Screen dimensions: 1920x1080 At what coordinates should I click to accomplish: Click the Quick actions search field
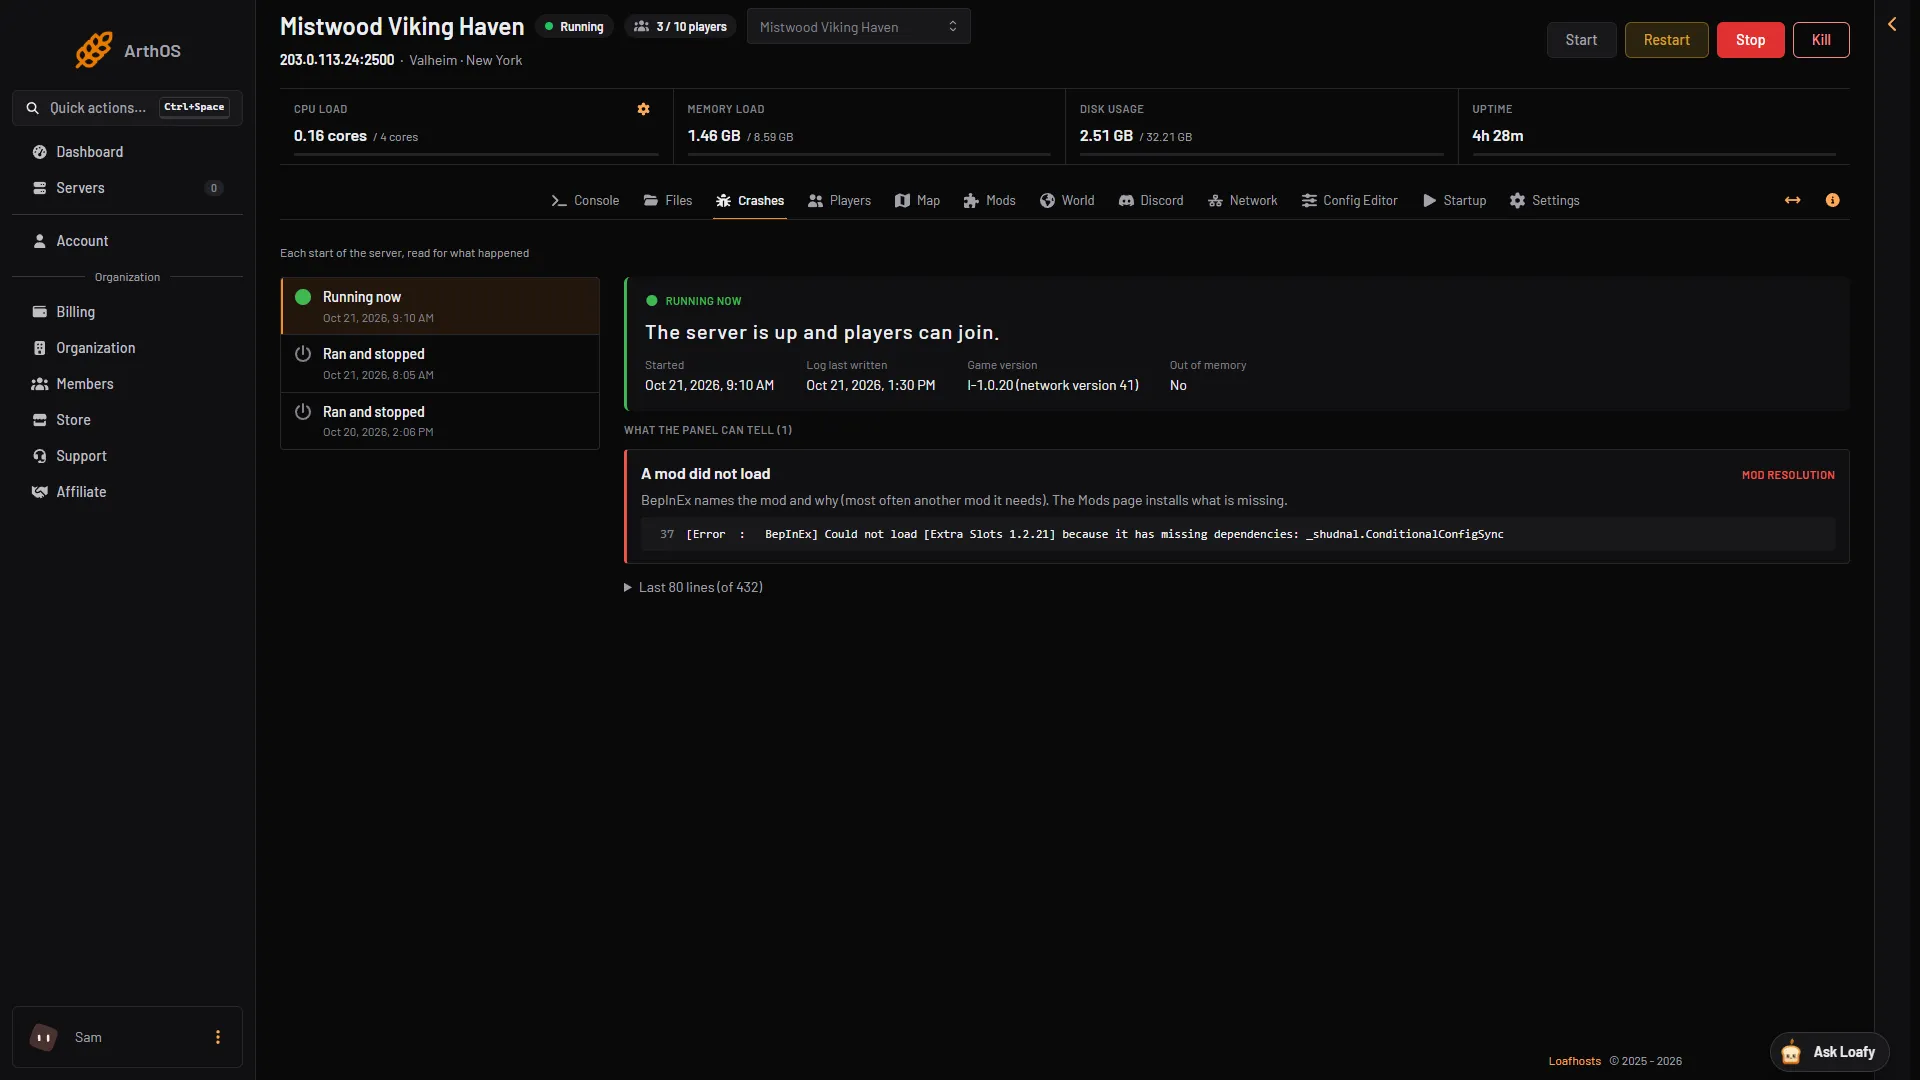click(127, 107)
